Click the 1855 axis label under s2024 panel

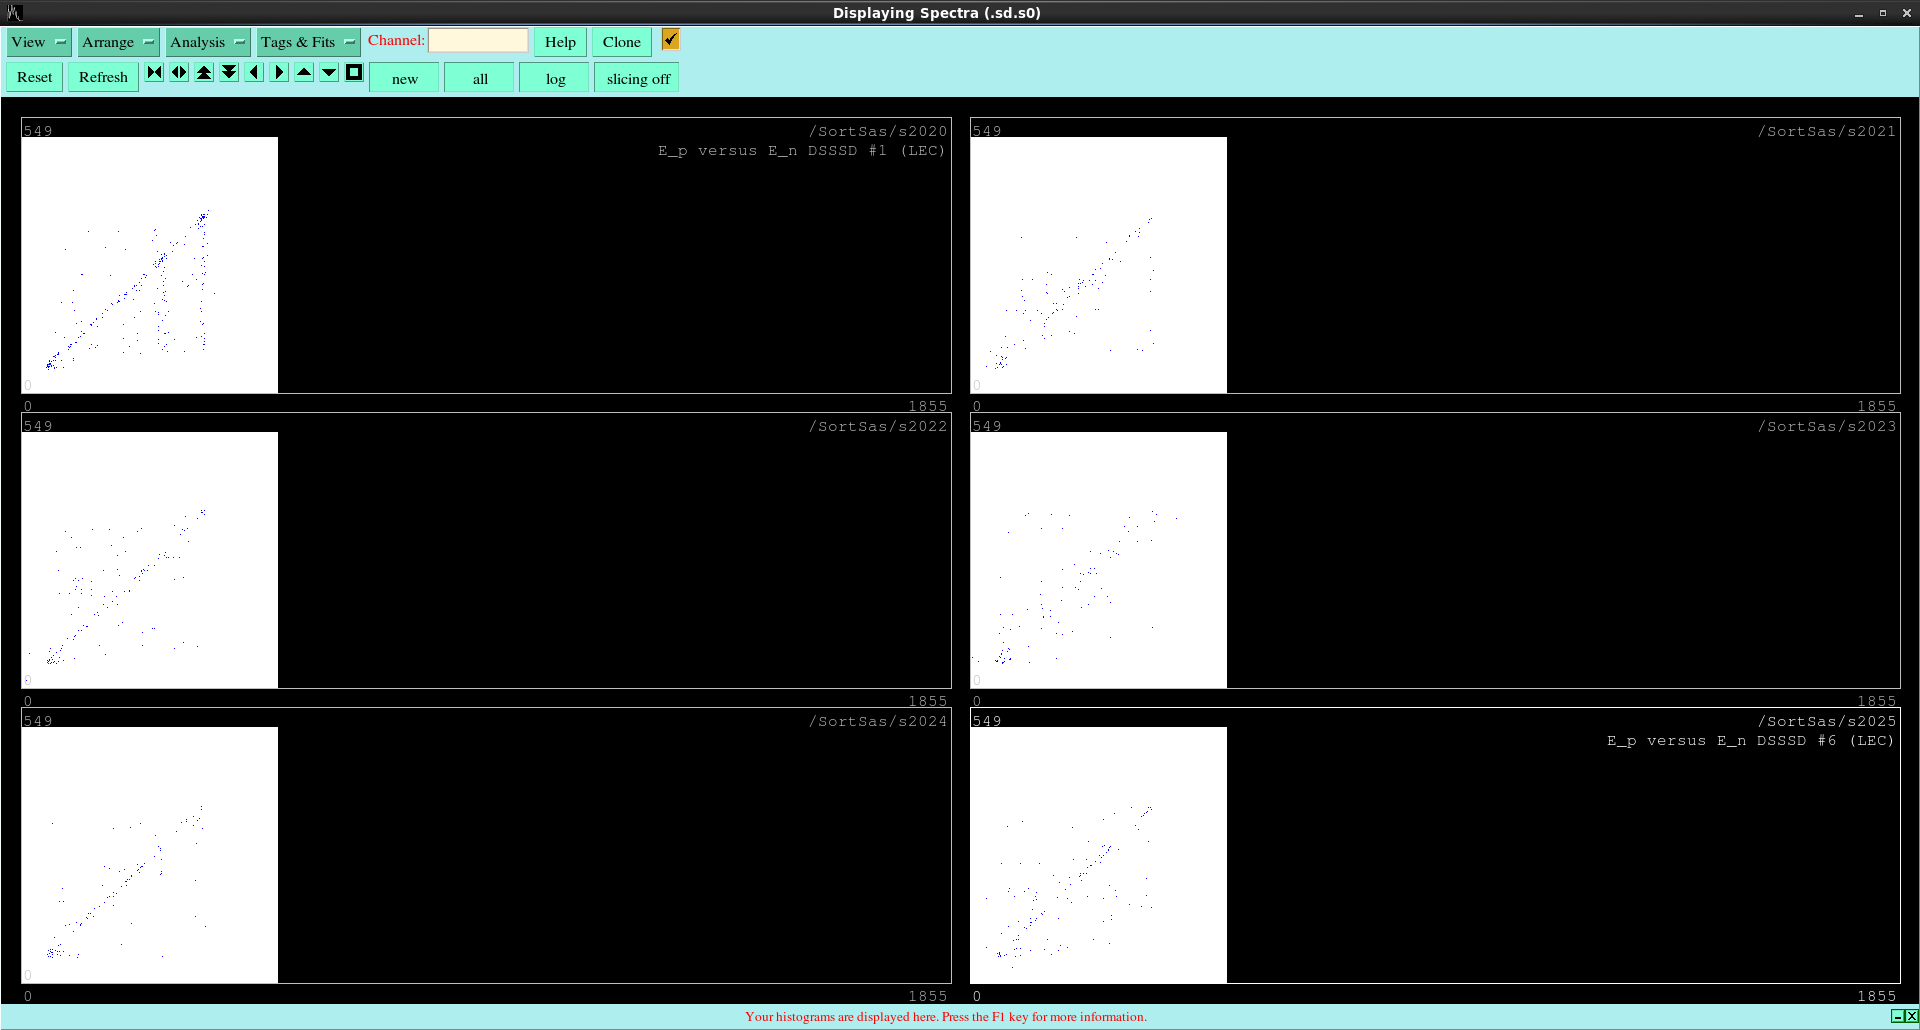coord(928,996)
